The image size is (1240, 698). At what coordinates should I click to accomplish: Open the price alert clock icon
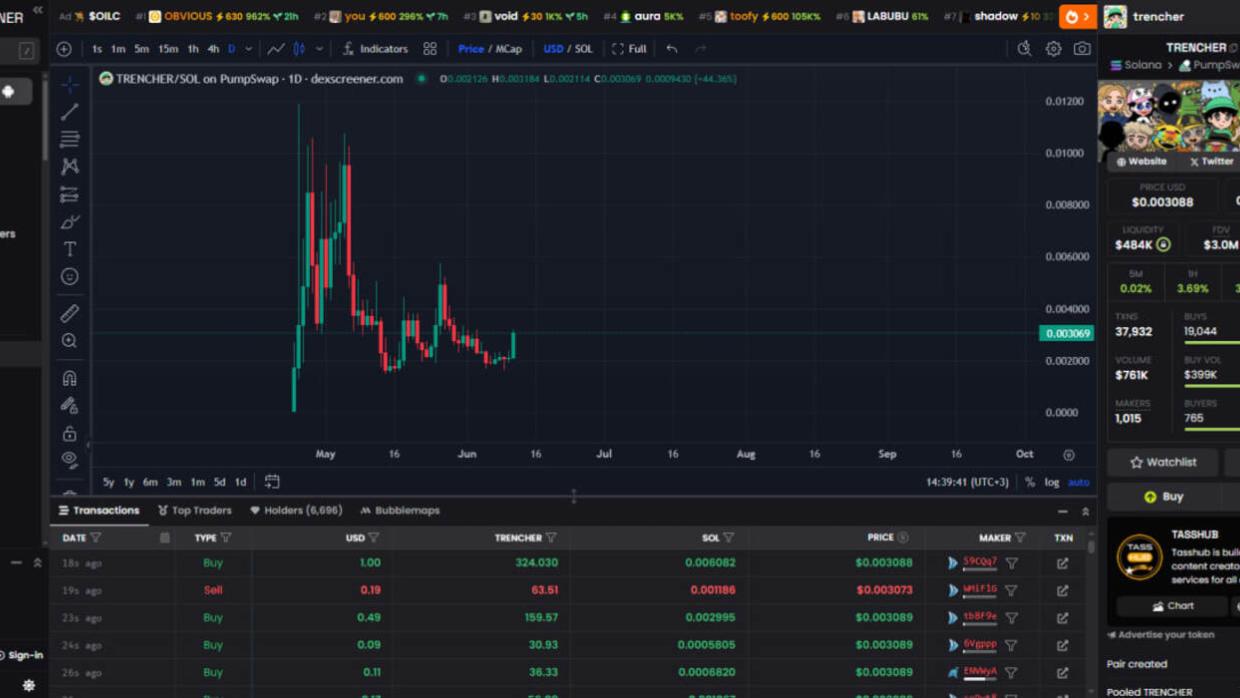click(1024, 49)
